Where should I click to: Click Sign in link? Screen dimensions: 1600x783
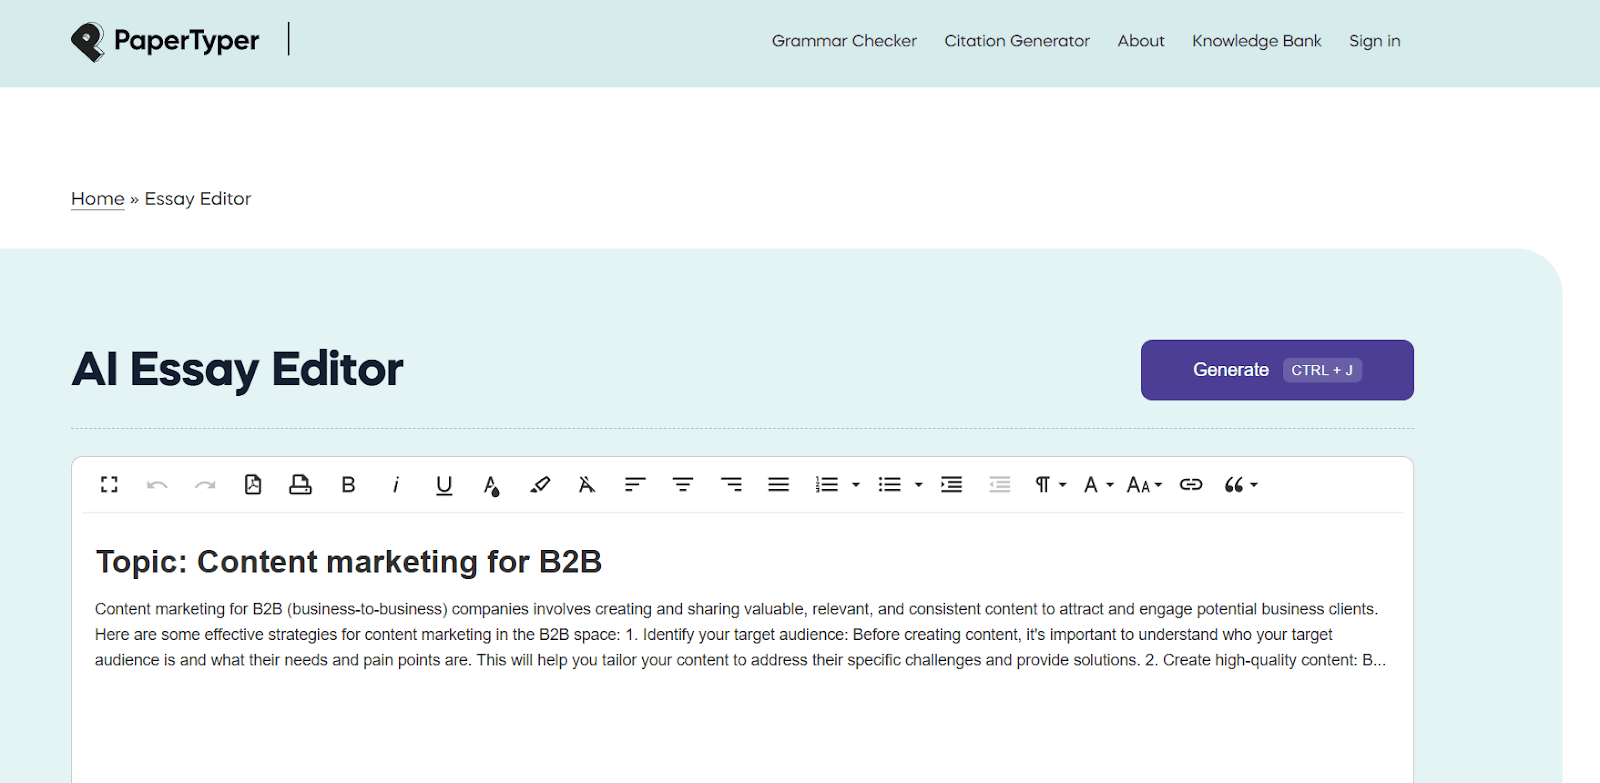point(1375,41)
